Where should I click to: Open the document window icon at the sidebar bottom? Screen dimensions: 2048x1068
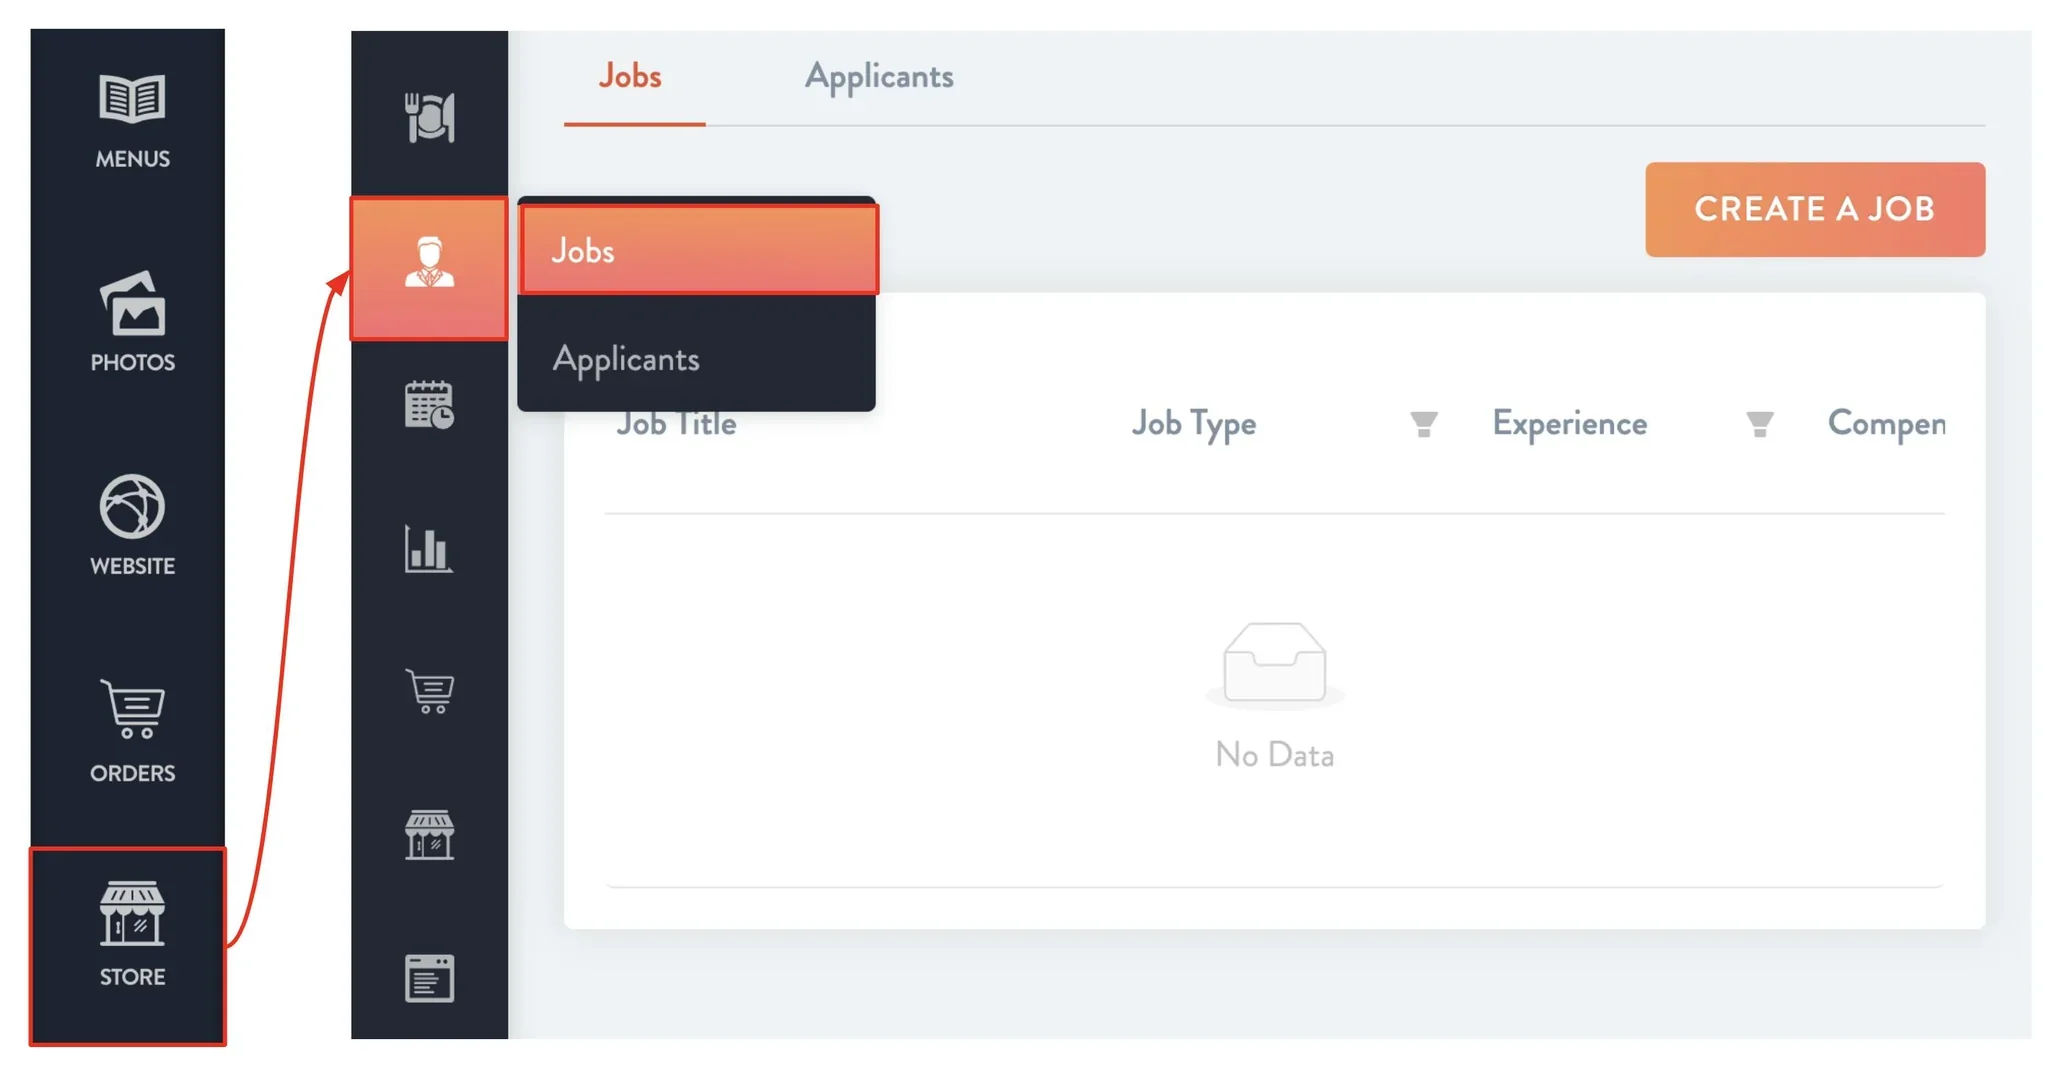tap(430, 977)
